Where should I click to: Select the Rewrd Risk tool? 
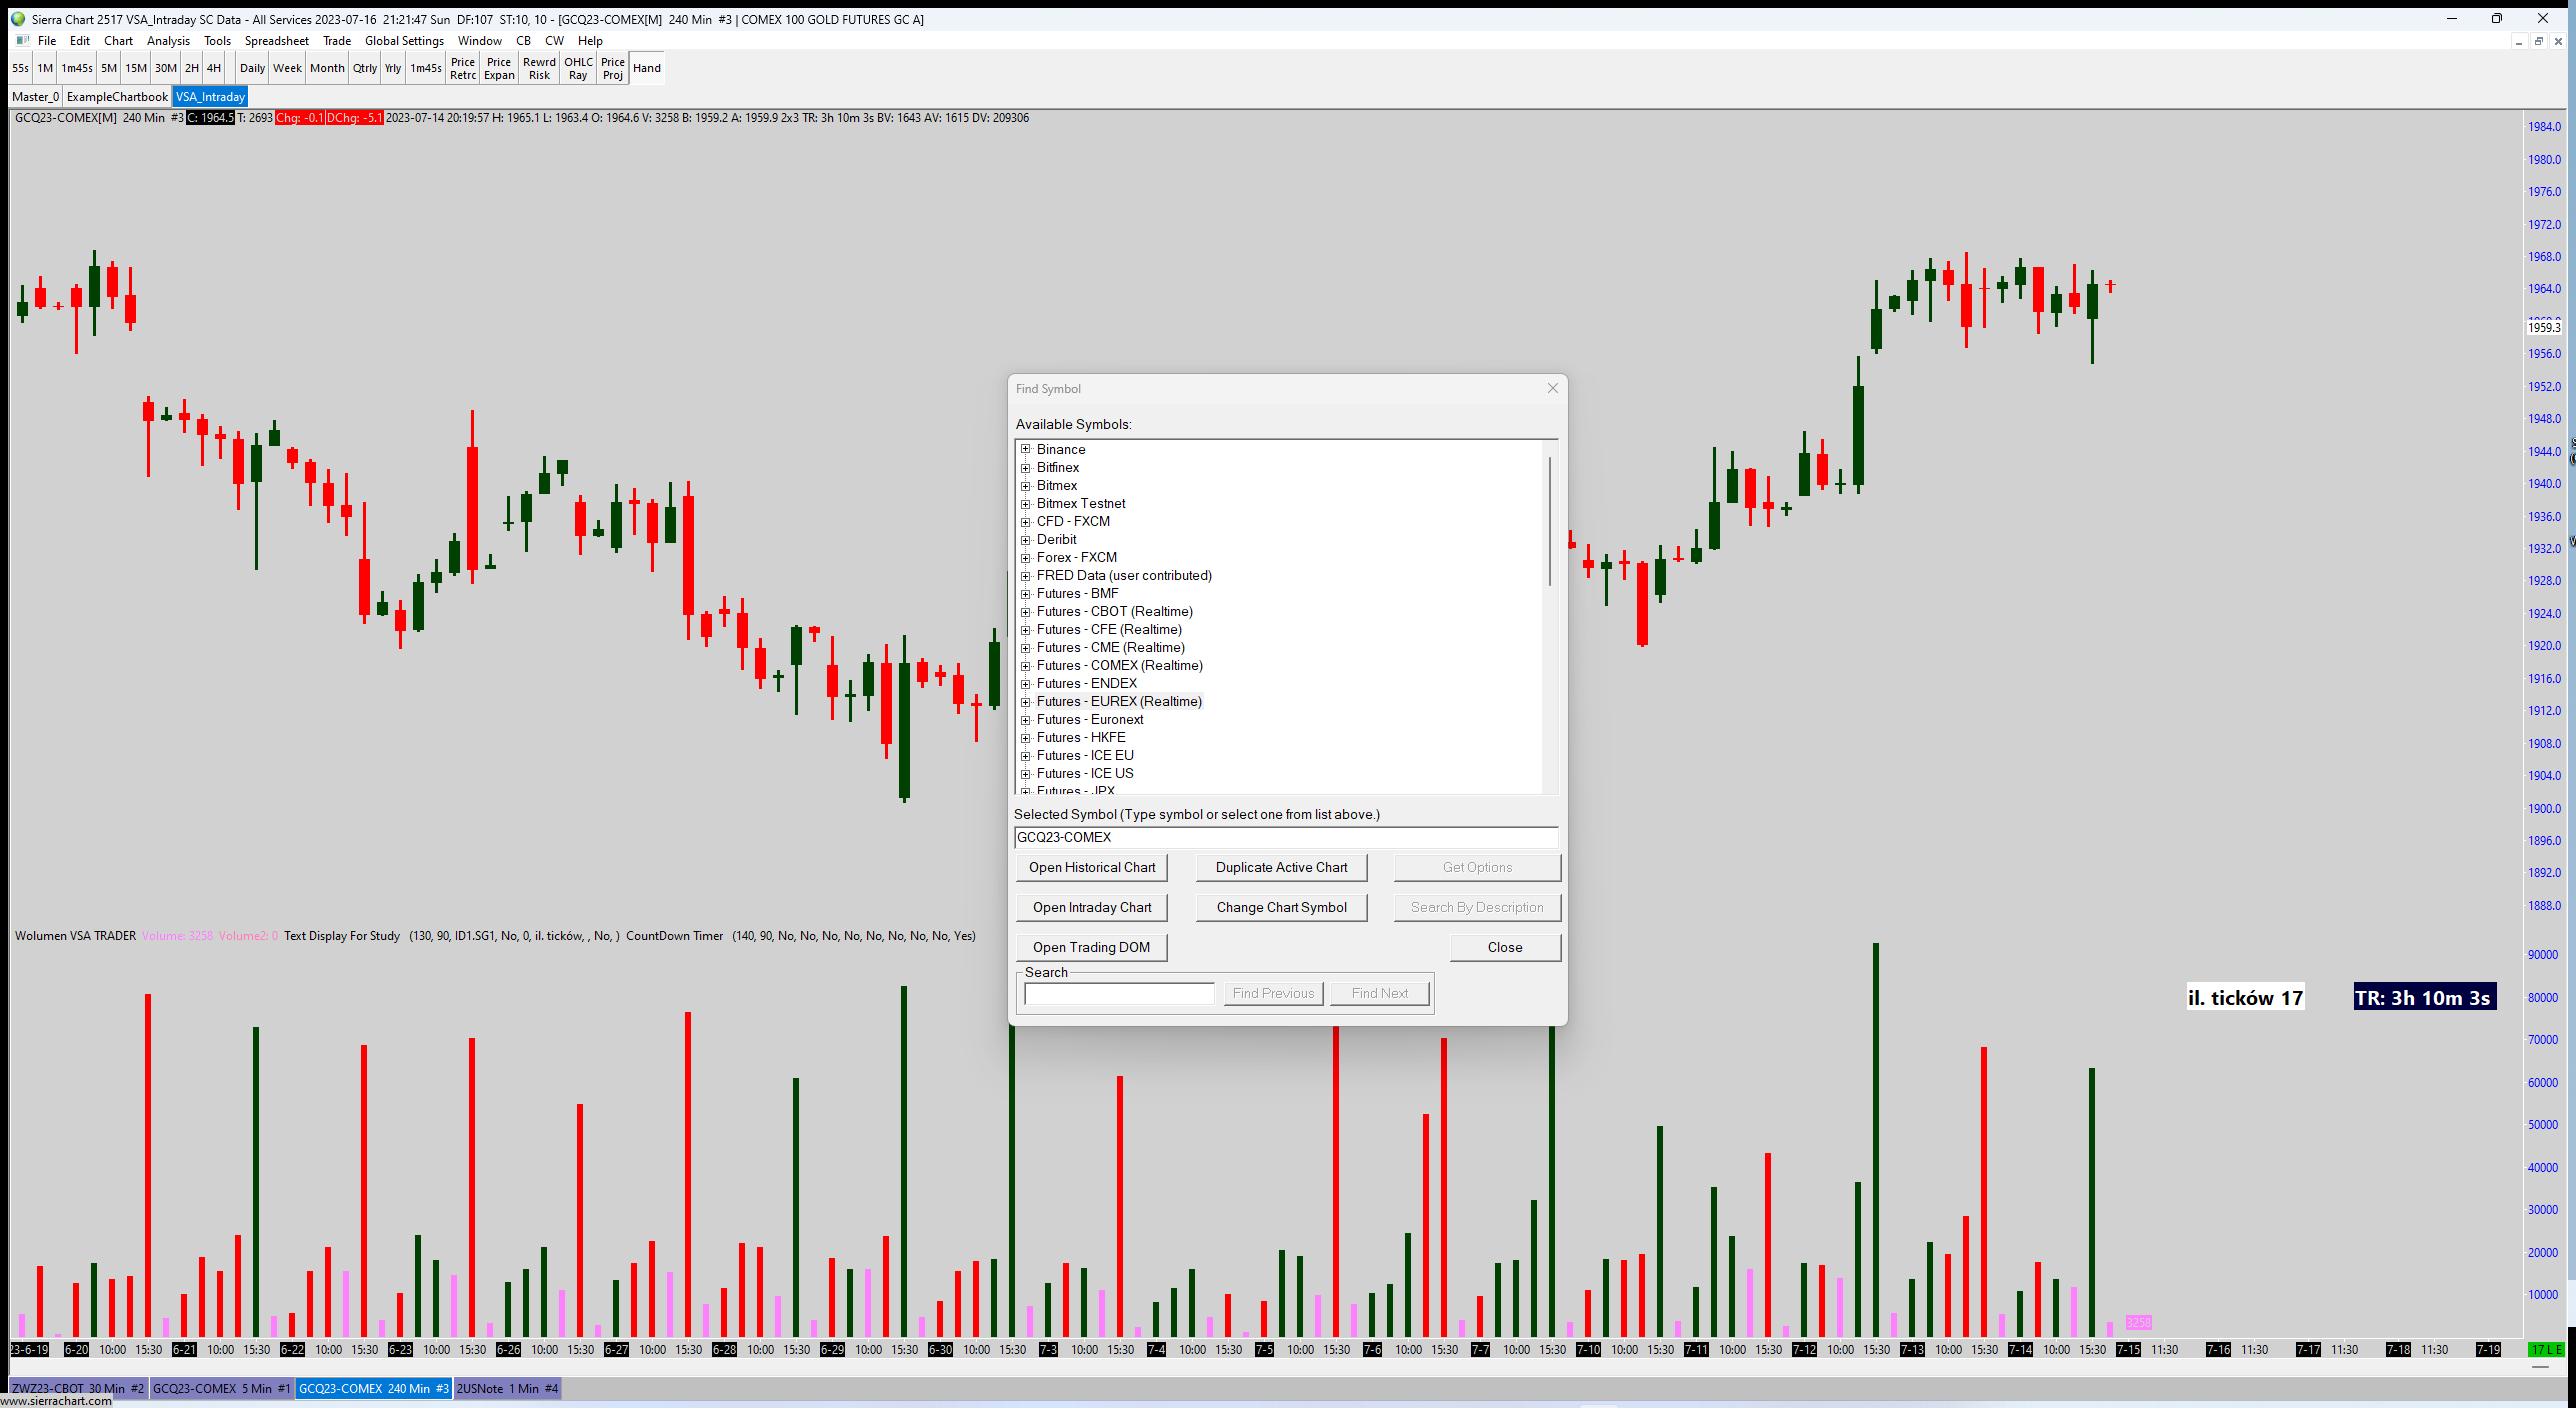pyautogui.click(x=539, y=68)
